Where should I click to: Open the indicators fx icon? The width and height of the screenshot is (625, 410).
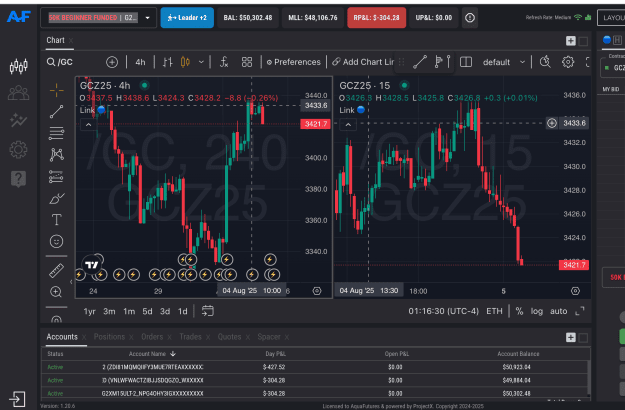(224, 62)
